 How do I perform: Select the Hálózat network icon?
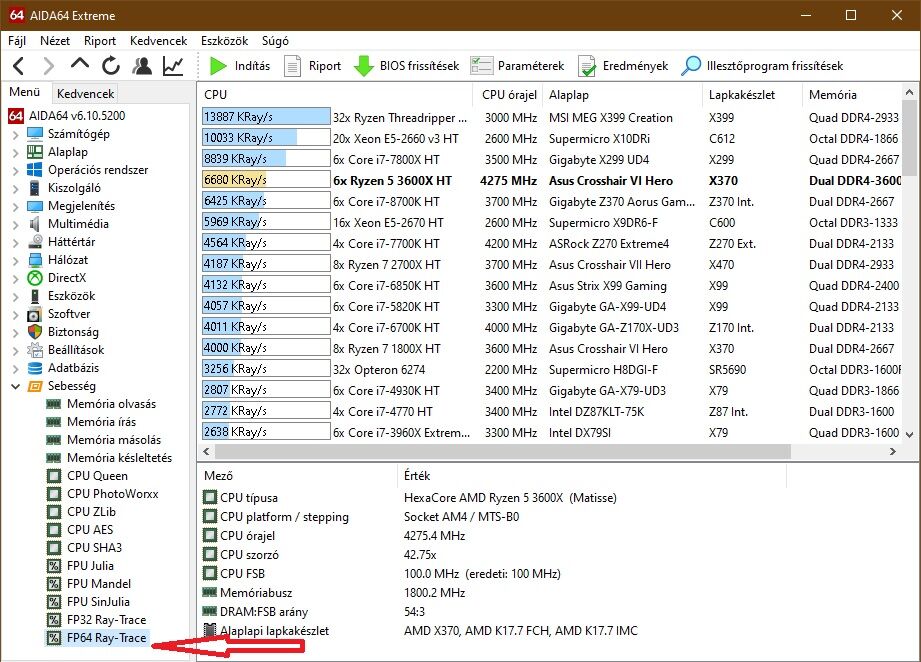click(35, 260)
